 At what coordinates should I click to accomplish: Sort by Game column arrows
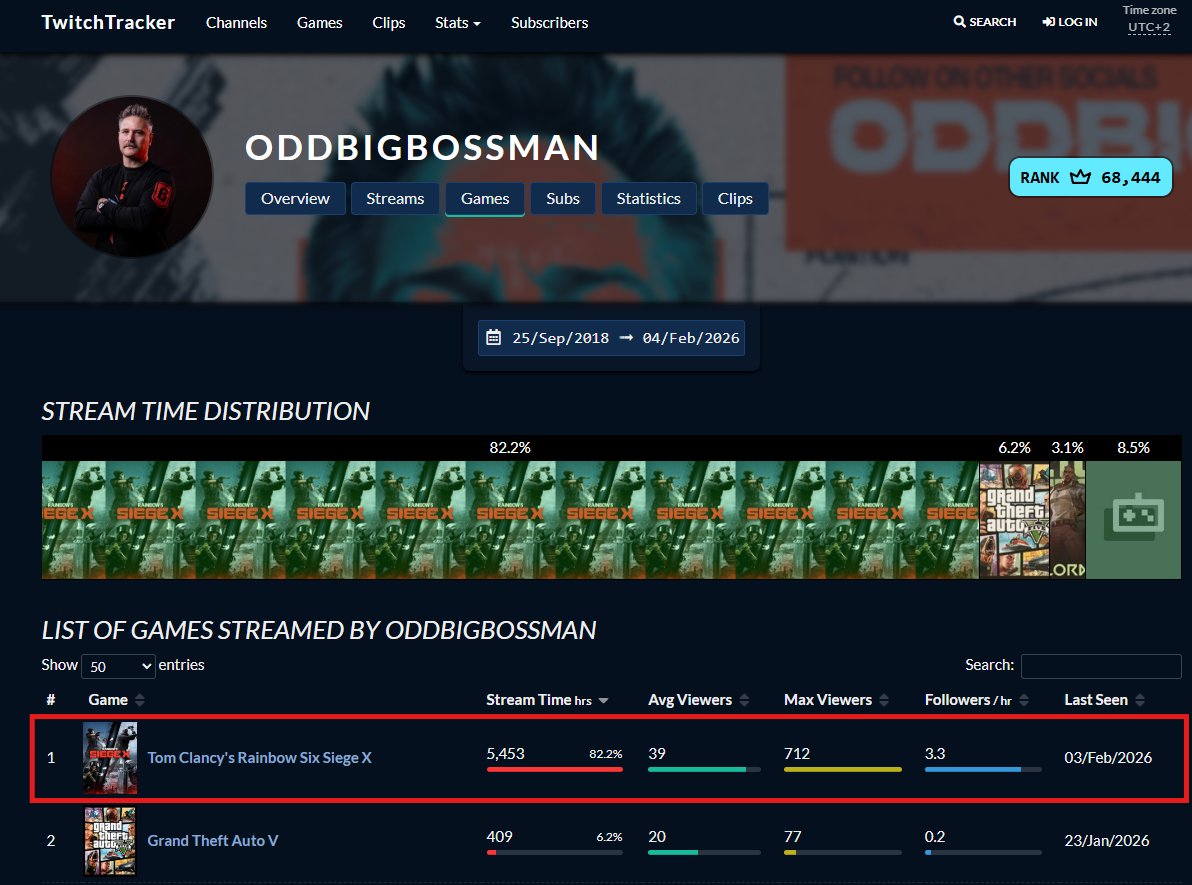pos(139,700)
